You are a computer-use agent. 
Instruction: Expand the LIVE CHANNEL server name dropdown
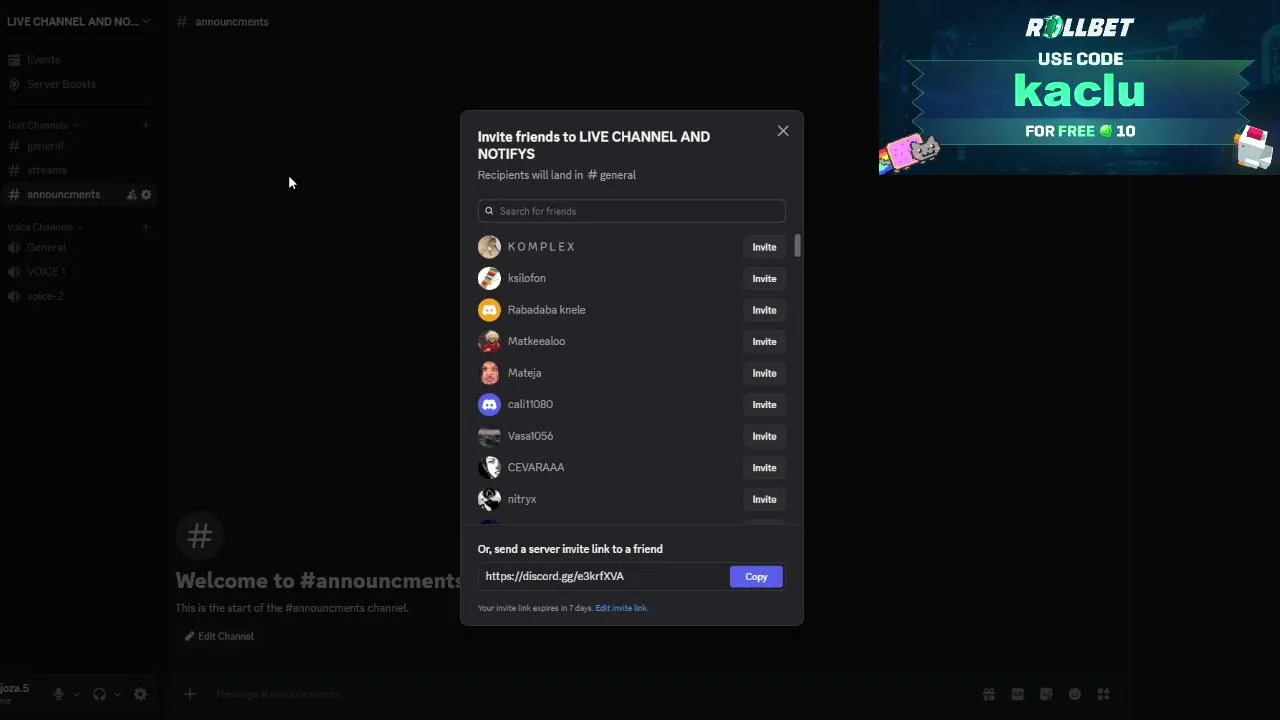(x=146, y=21)
